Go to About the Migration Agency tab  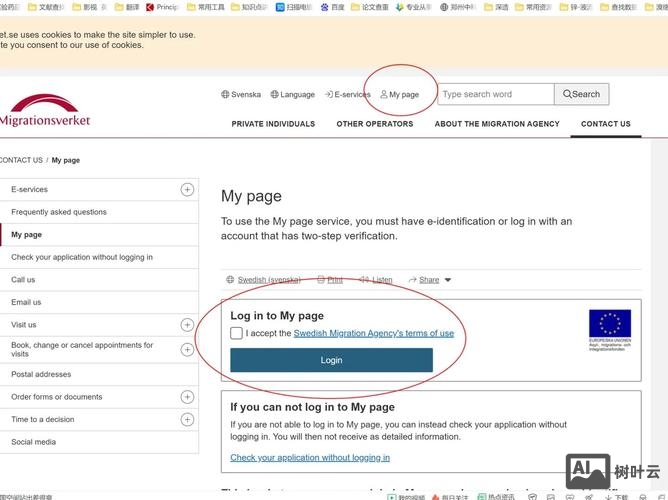point(497,124)
